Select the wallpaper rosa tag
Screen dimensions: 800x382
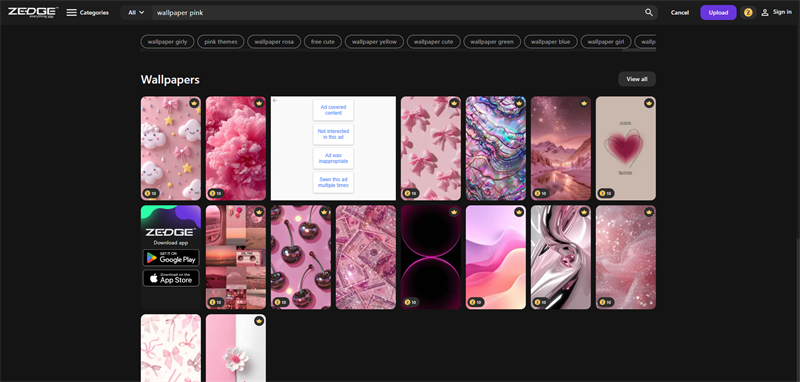(x=274, y=42)
